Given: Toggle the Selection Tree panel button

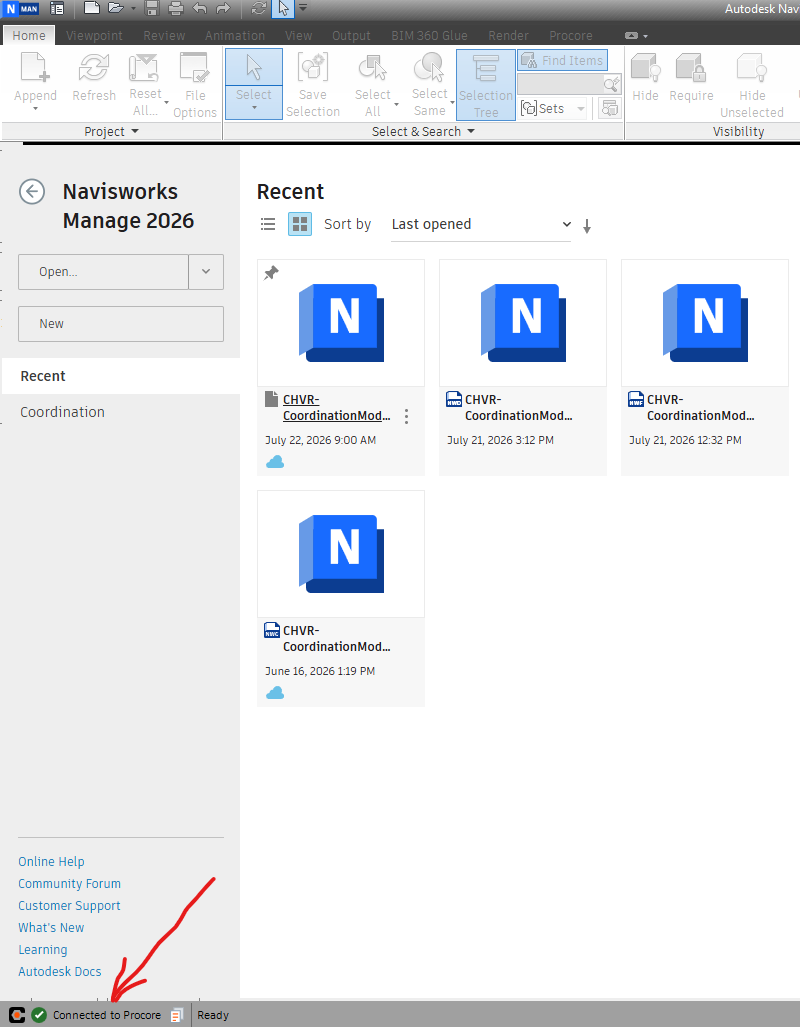Looking at the screenshot, I should coord(486,84).
